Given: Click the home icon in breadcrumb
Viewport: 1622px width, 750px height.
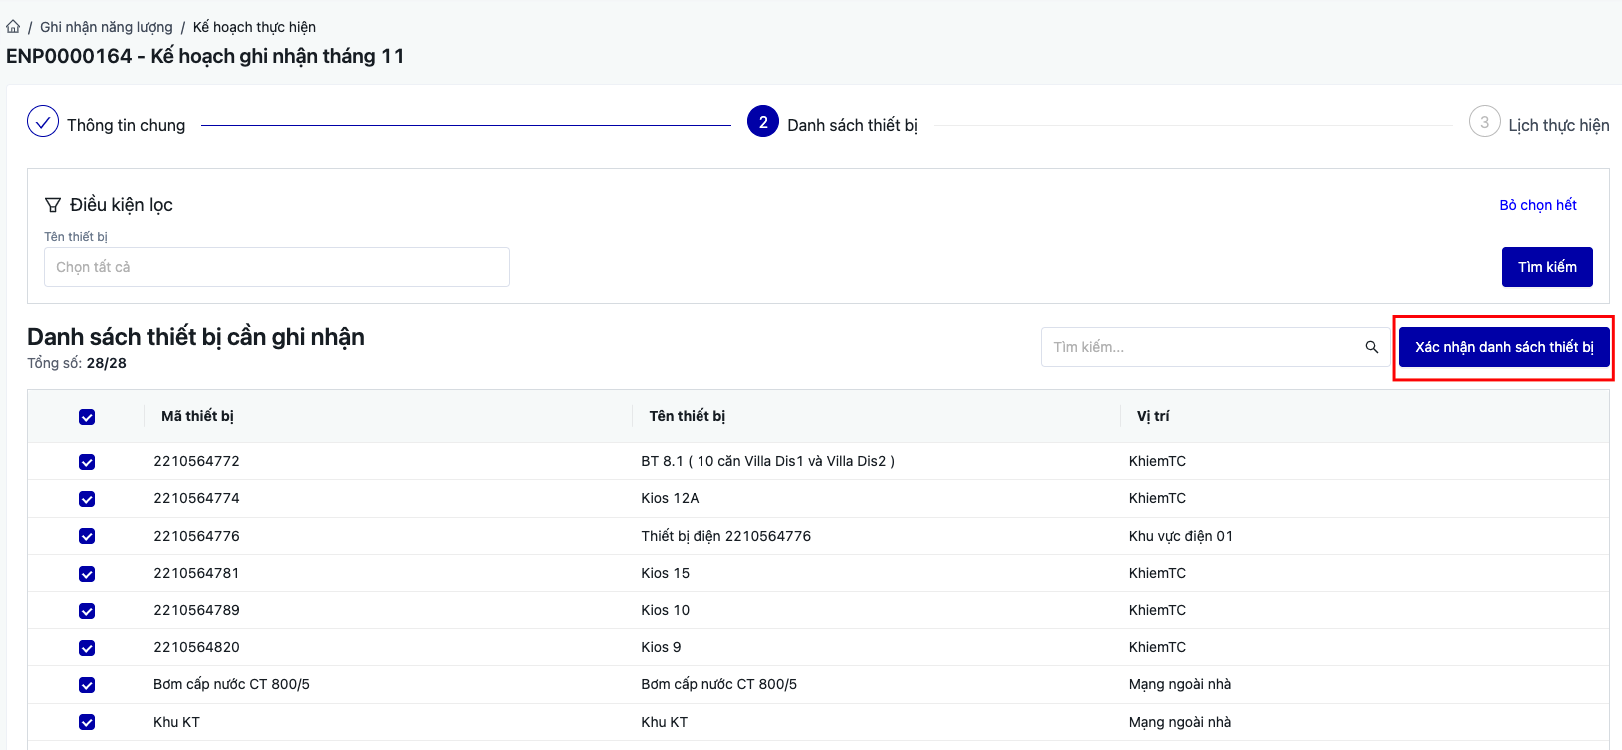Looking at the screenshot, I should point(13,27).
